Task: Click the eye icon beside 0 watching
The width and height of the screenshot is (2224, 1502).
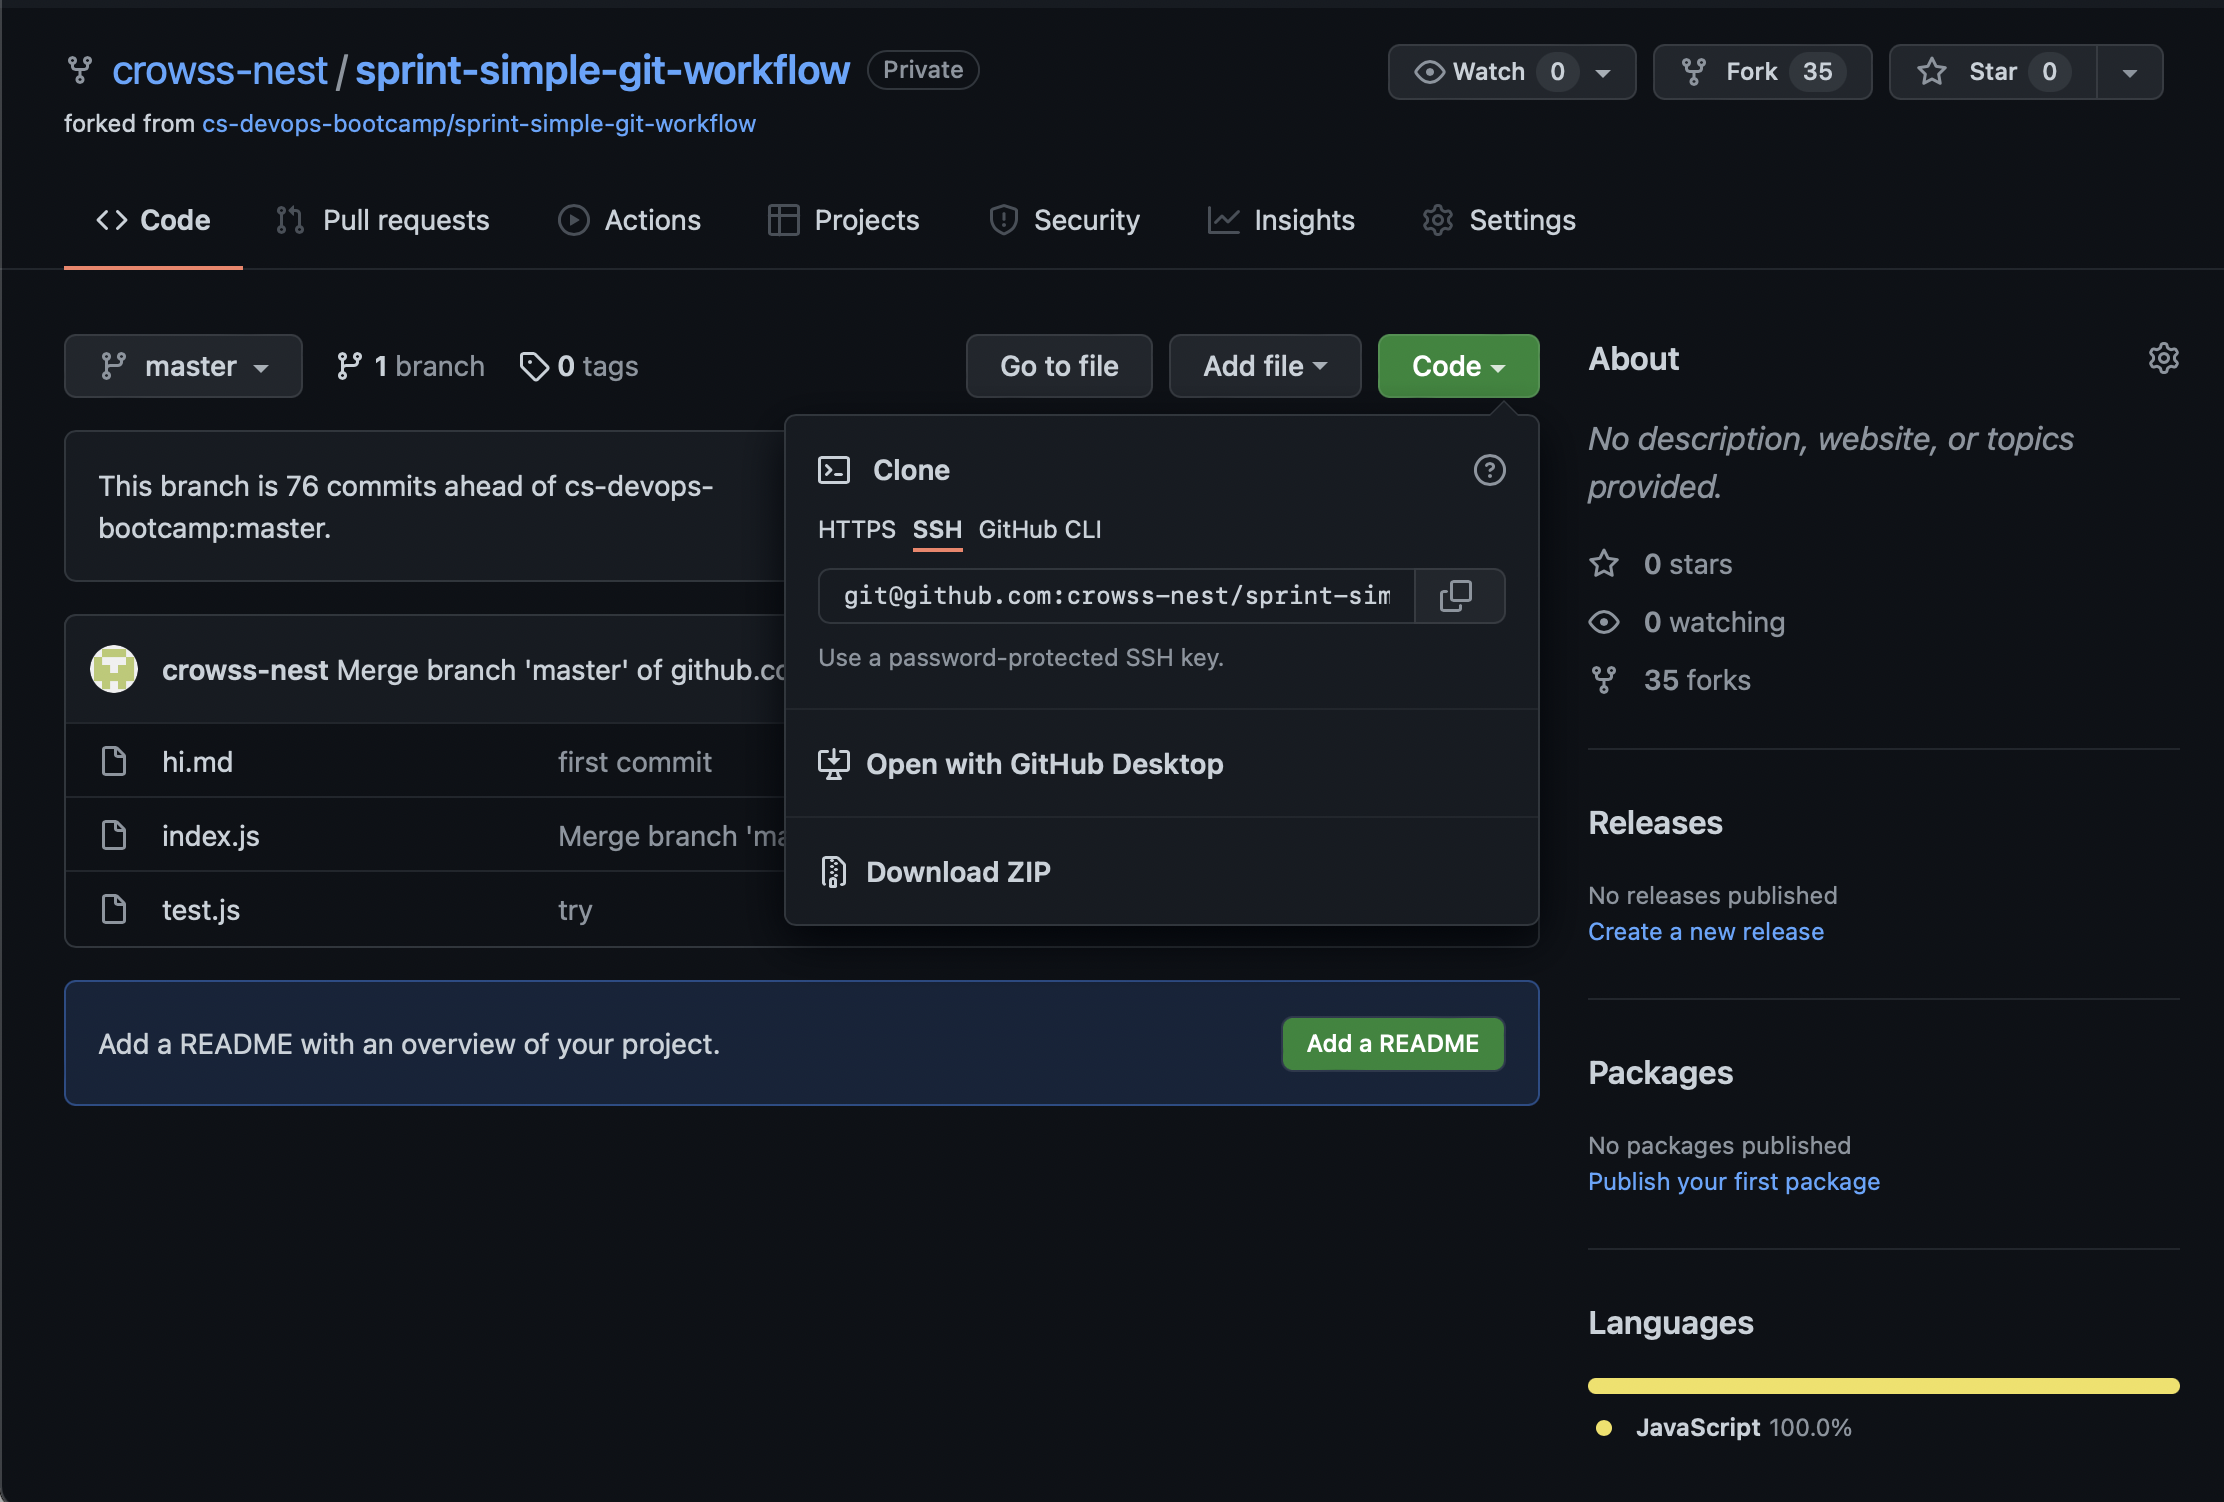Action: (1604, 622)
